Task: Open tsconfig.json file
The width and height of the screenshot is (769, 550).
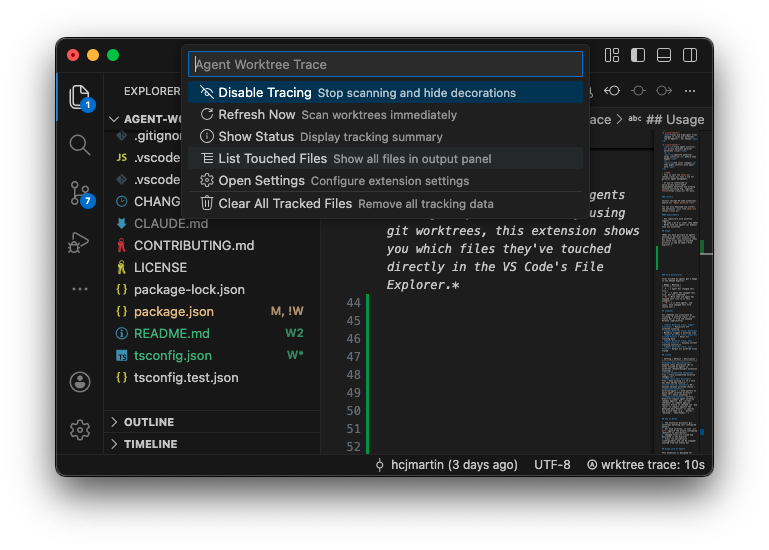Action: tap(212, 356)
